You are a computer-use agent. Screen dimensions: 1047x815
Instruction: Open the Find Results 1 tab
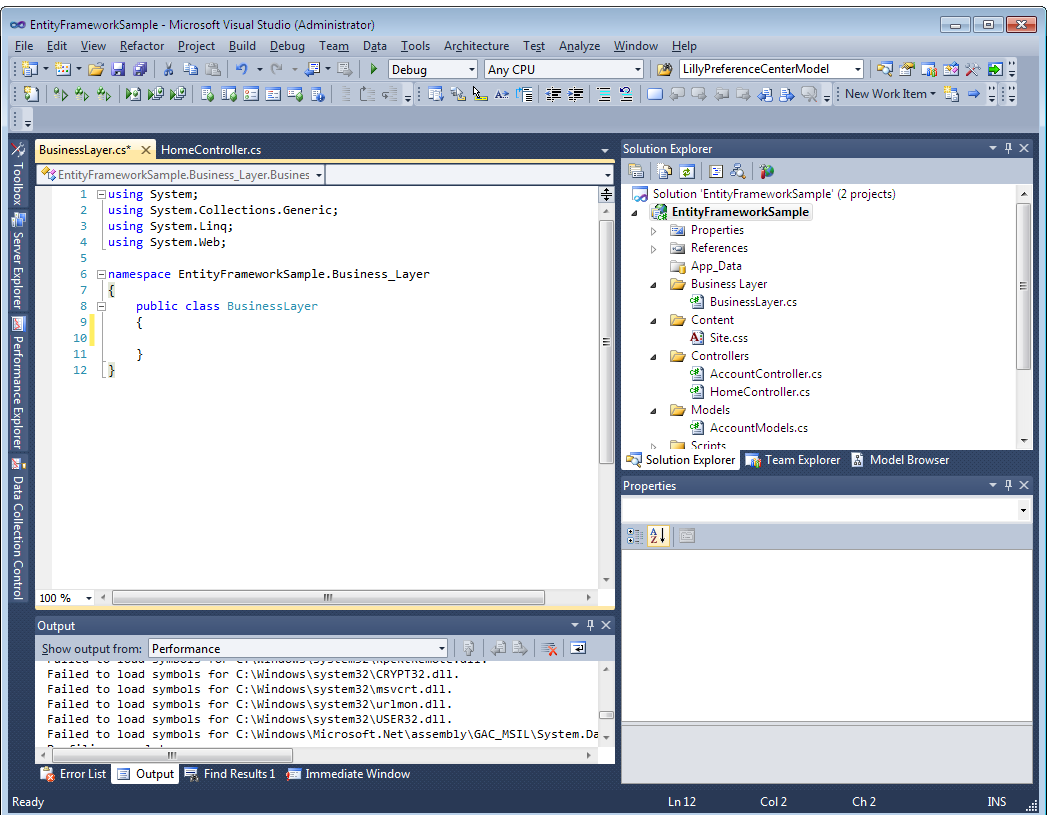[230, 774]
